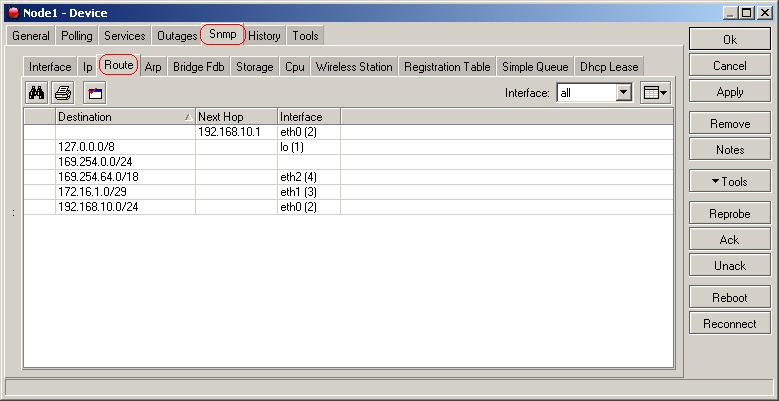Switch to the Polling tab
The image size is (779, 401).
pyautogui.click(x=77, y=36)
